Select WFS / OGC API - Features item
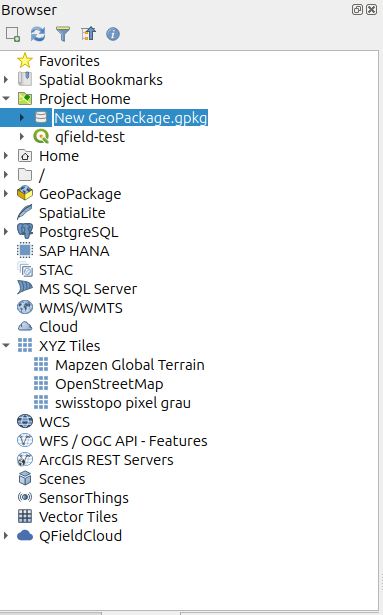 click(x=123, y=441)
